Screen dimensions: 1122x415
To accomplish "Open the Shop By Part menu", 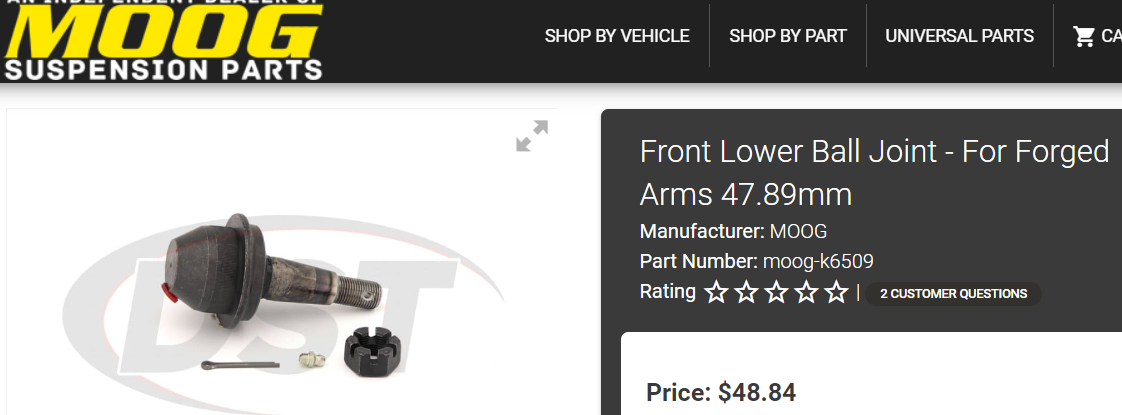I will pyautogui.click(x=788, y=36).
